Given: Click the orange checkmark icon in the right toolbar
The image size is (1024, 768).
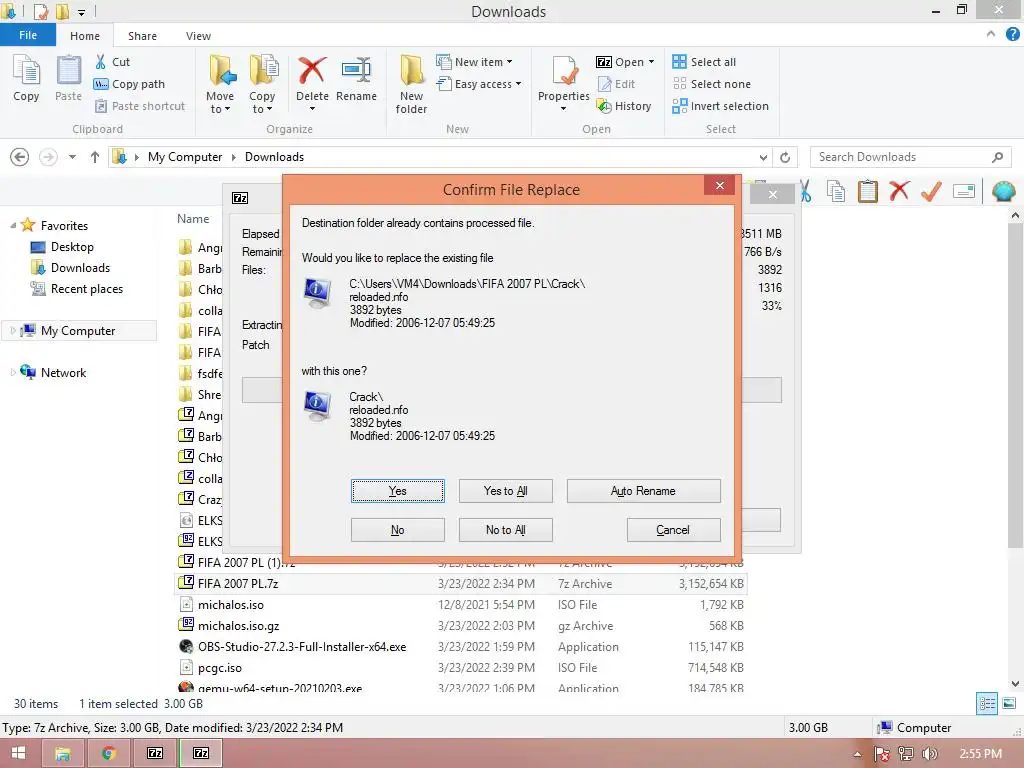Looking at the screenshot, I should 931,191.
